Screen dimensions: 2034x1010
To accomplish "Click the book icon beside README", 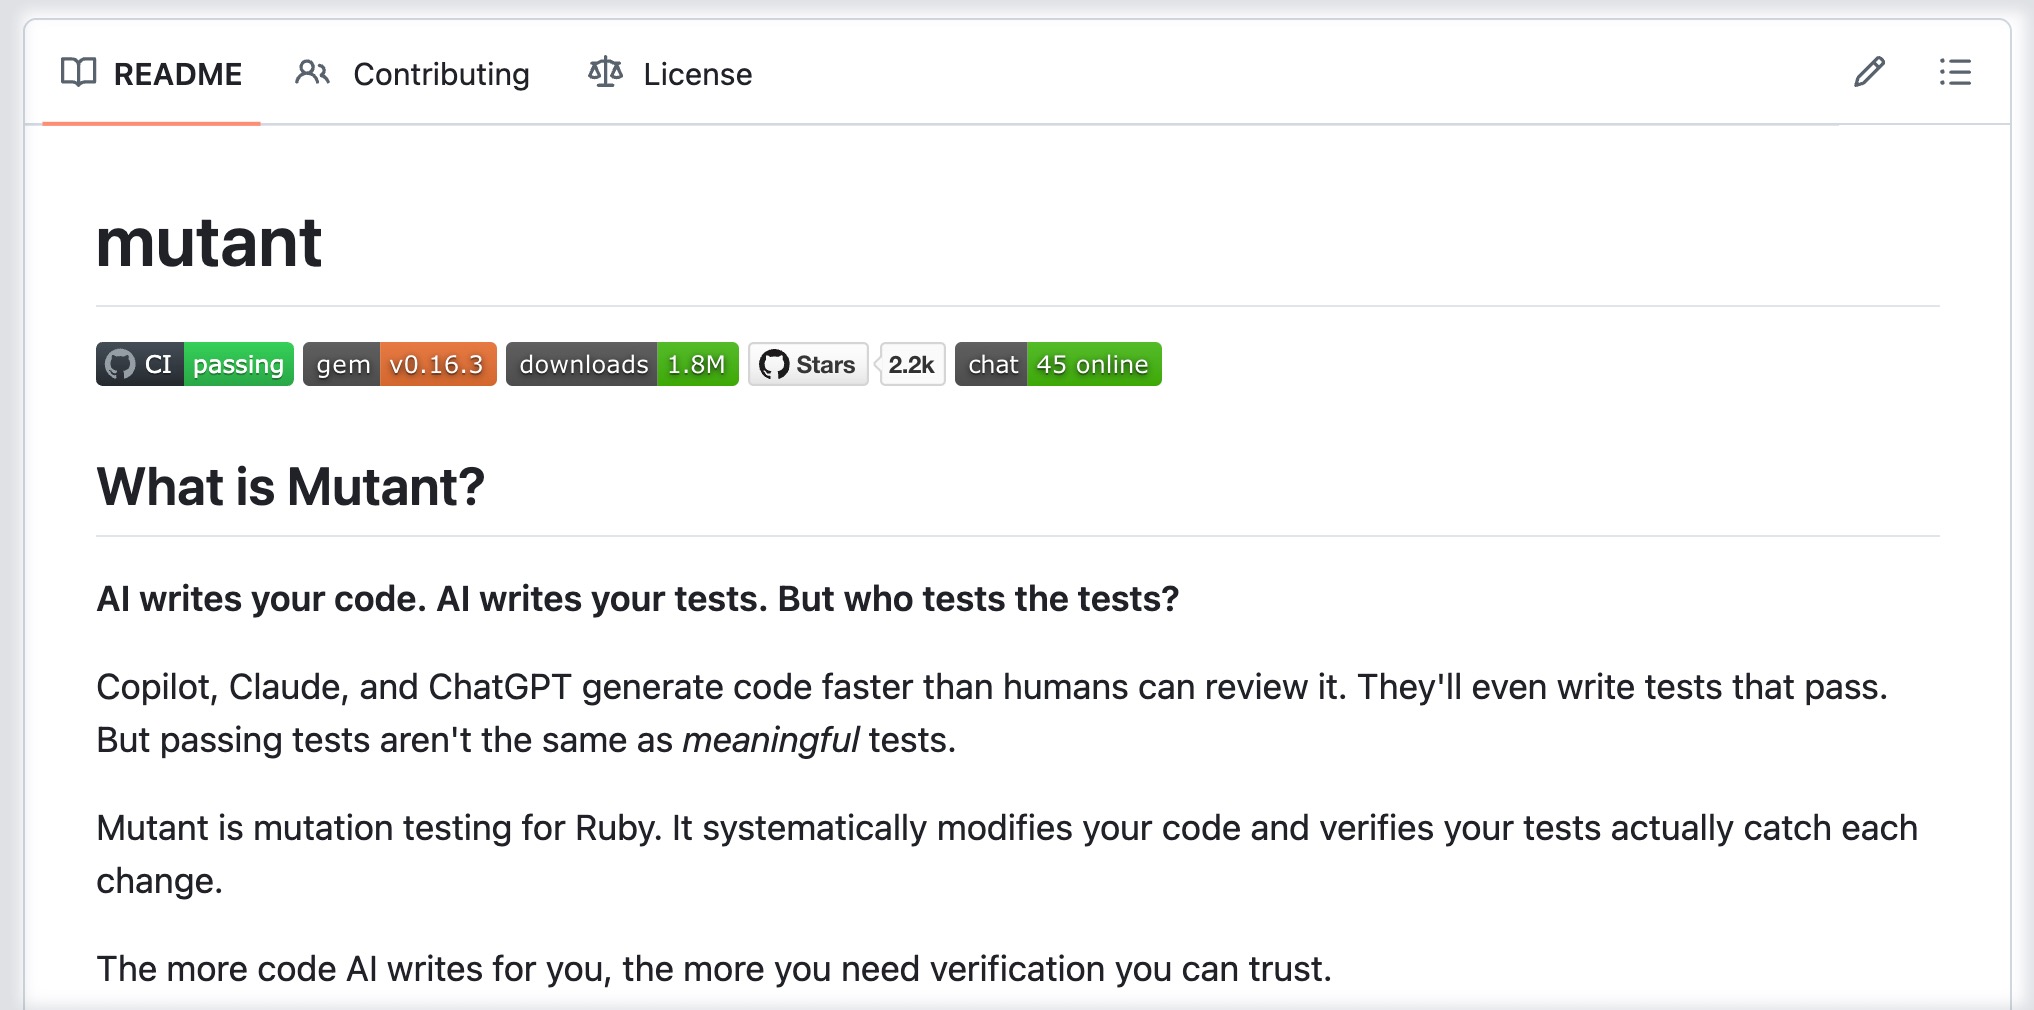I will tap(78, 73).
